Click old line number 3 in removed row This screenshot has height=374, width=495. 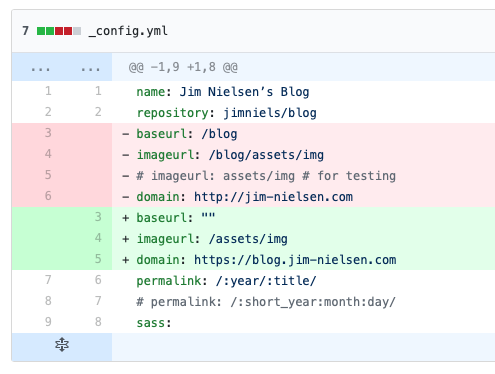(48, 133)
